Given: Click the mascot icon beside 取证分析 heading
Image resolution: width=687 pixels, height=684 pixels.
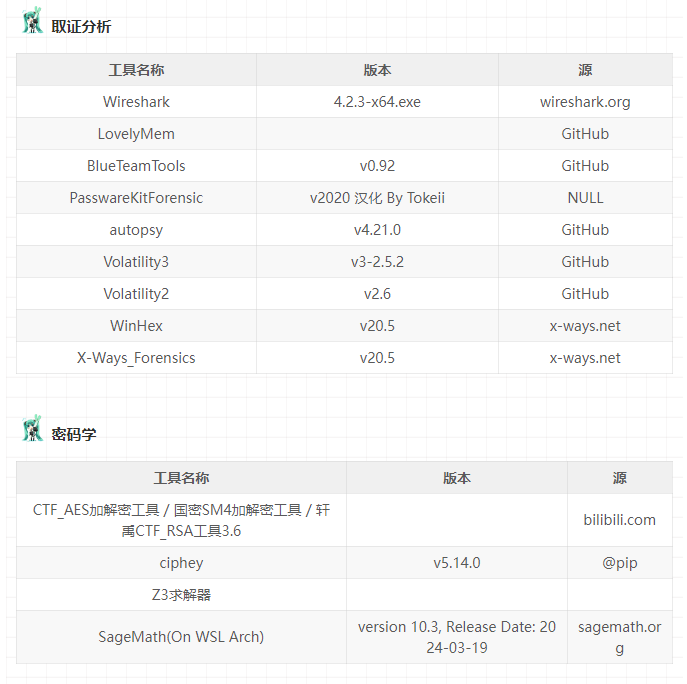Looking at the screenshot, I should tap(32, 22).
